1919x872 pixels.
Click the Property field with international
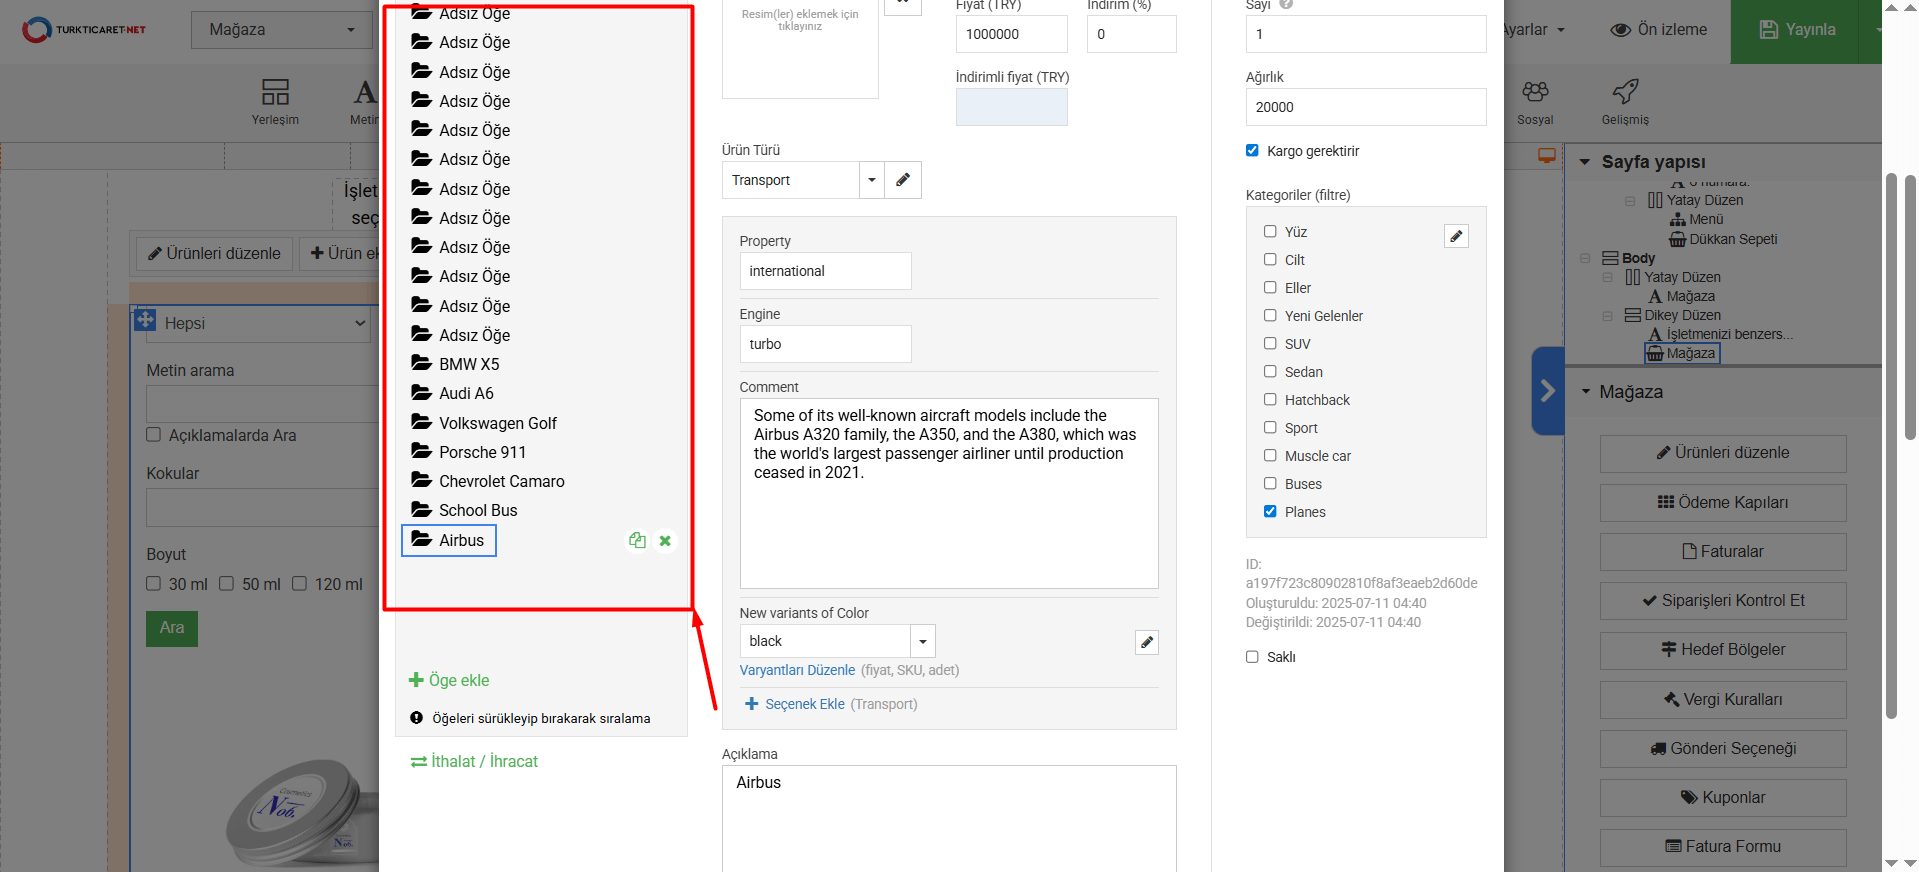click(825, 271)
